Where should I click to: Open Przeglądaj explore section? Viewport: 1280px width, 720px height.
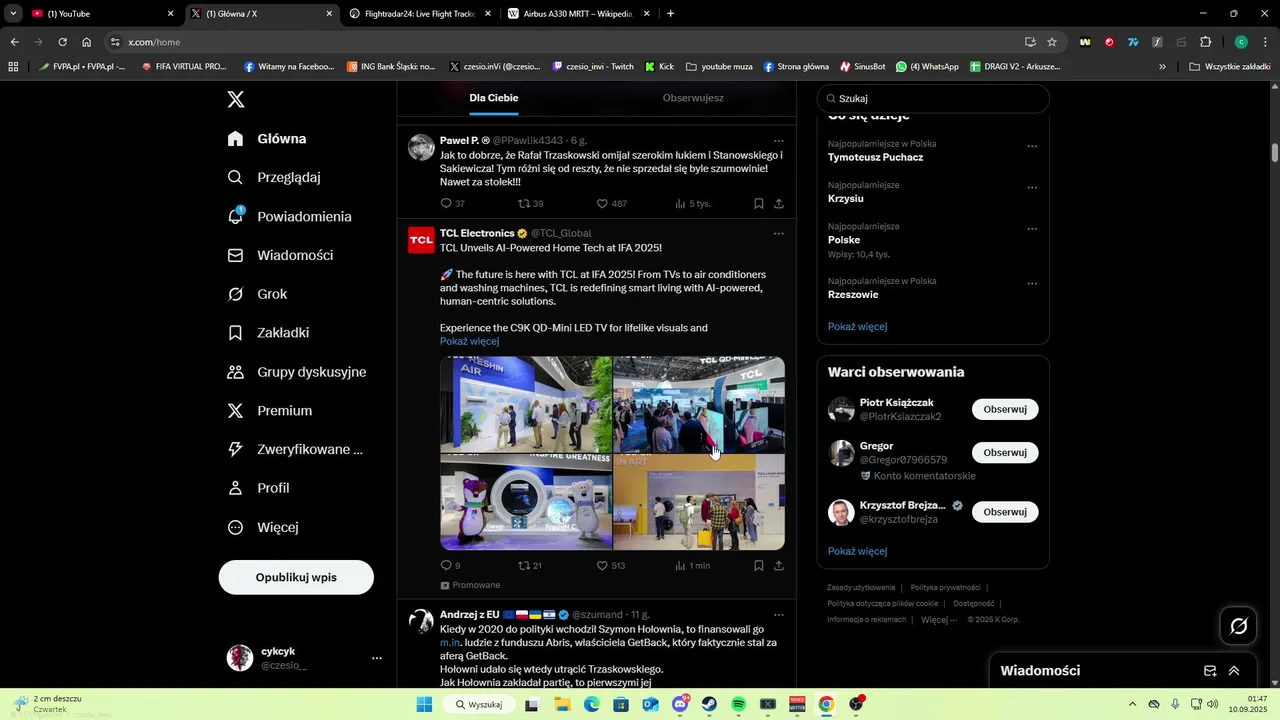[274, 177]
